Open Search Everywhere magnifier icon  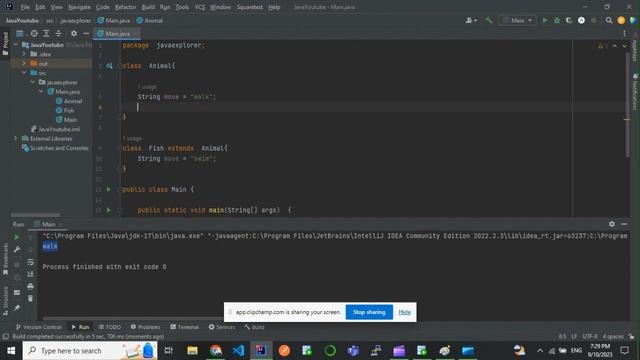pos(609,20)
